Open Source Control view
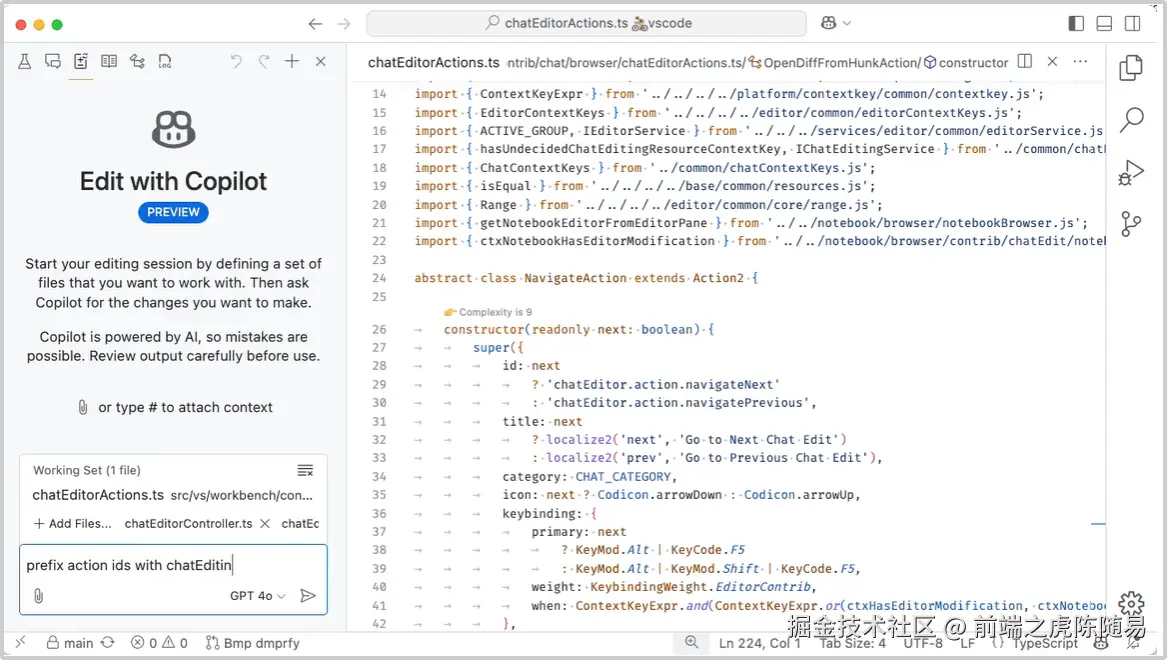The width and height of the screenshot is (1167, 660). click(x=1131, y=224)
